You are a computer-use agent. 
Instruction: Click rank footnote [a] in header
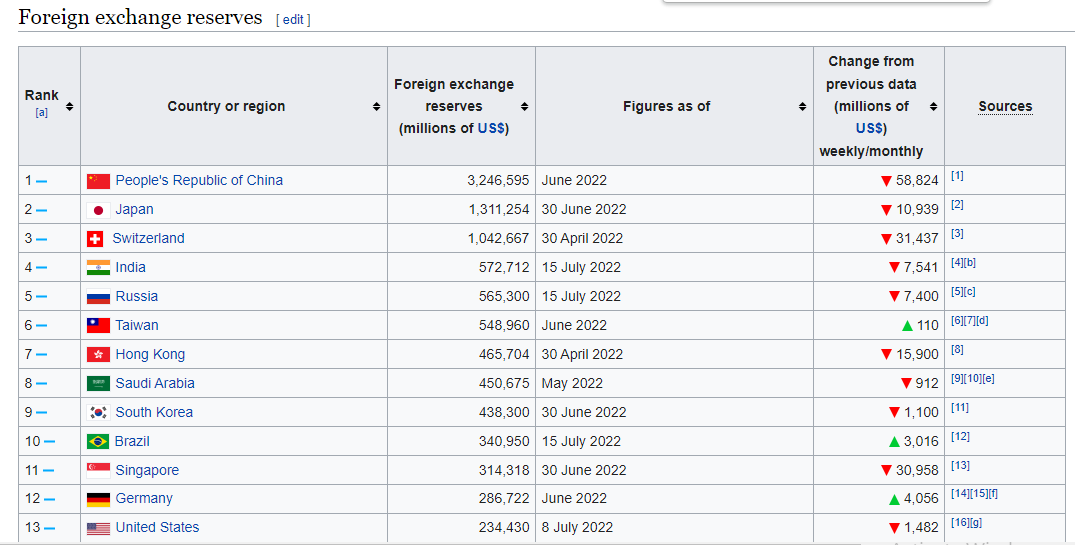coord(41,113)
